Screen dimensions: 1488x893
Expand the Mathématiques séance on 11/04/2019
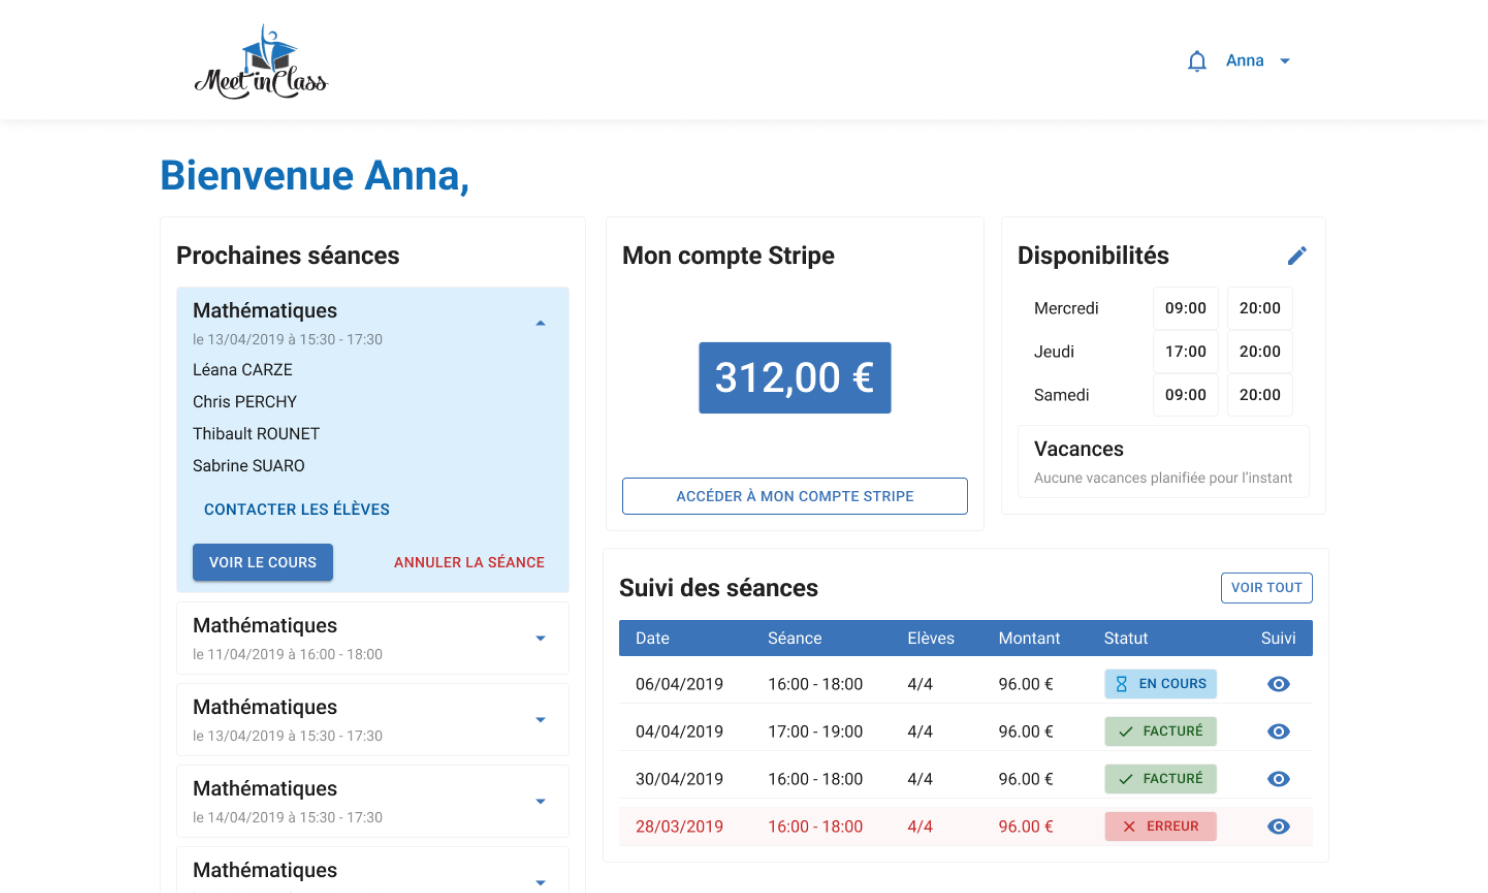click(x=540, y=638)
